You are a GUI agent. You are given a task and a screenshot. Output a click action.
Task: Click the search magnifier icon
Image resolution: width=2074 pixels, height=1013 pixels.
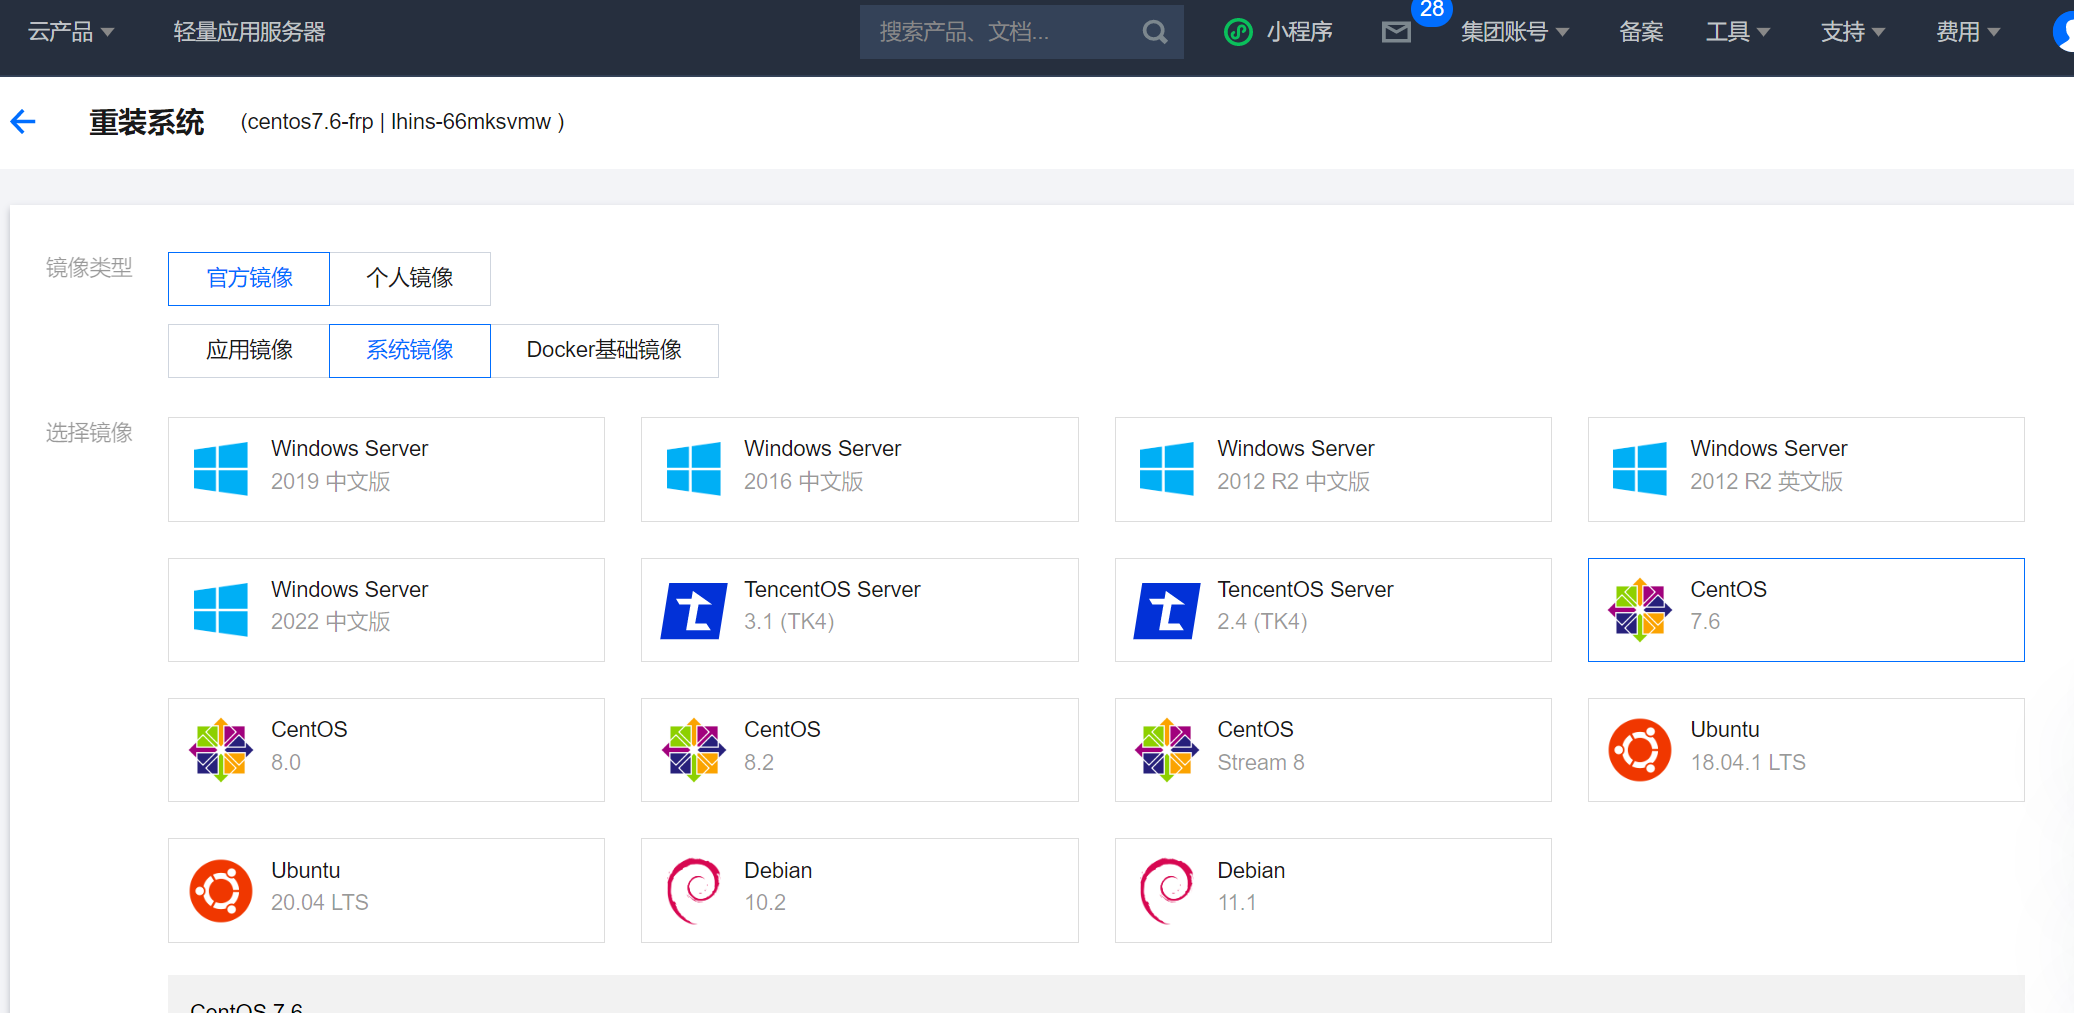[1155, 32]
